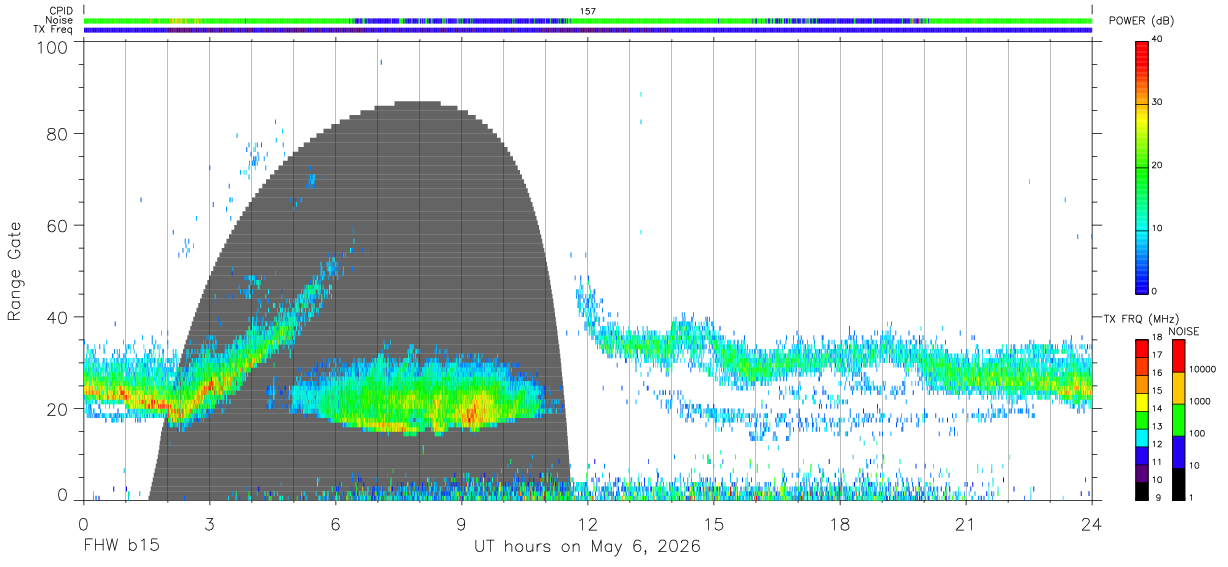Click the UT hours on May 6, 2026 caption
This screenshot has height=567, width=1228.
(x=587, y=547)
